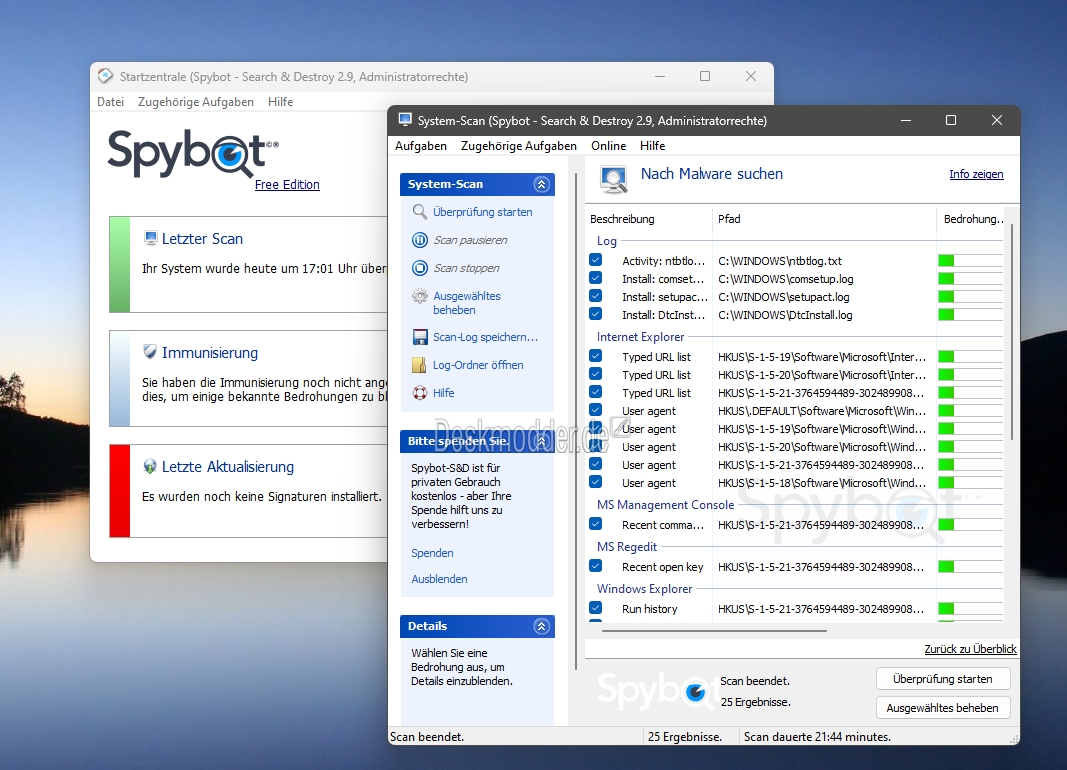Click the Startzentrale window title bar icon
This screenshot has width=1067, height=770.
[105, 76]
